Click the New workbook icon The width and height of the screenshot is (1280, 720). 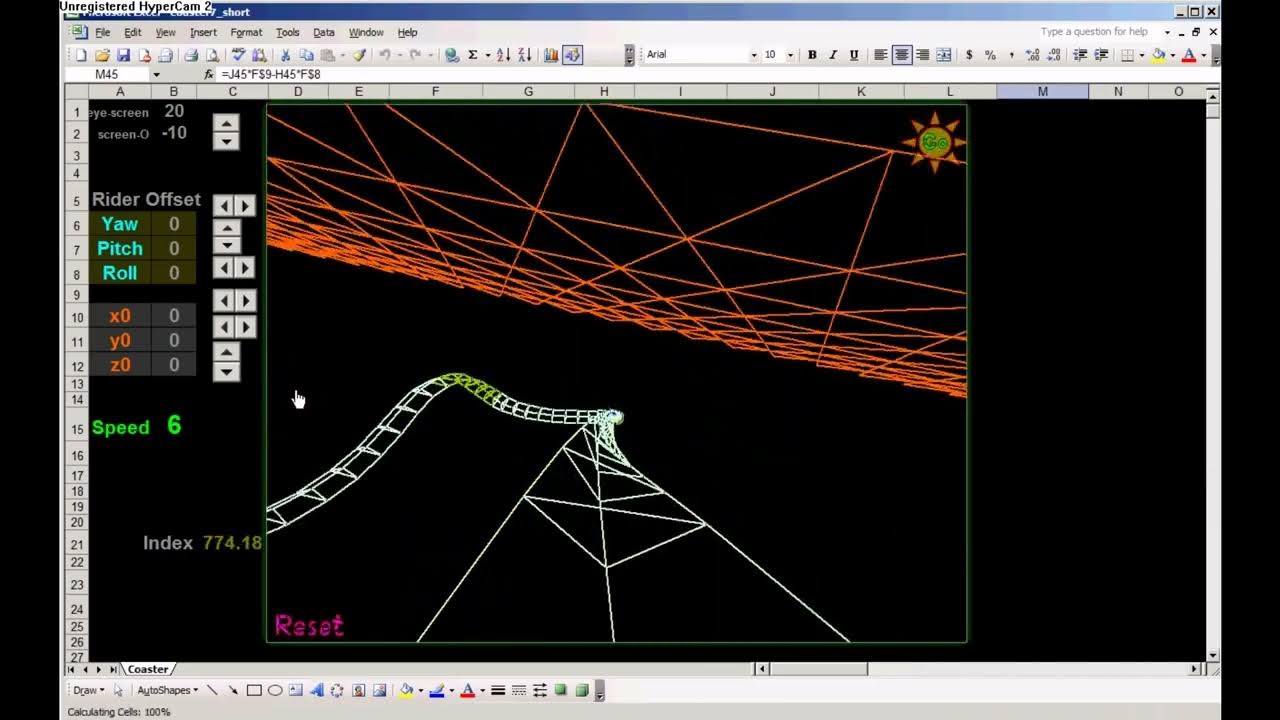pos(80,55)
